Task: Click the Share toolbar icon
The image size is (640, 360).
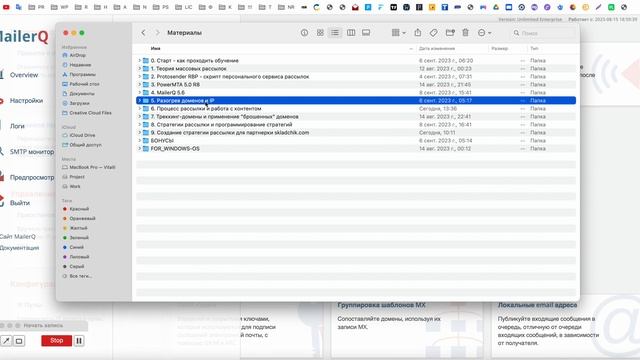Action: [418, 33]
